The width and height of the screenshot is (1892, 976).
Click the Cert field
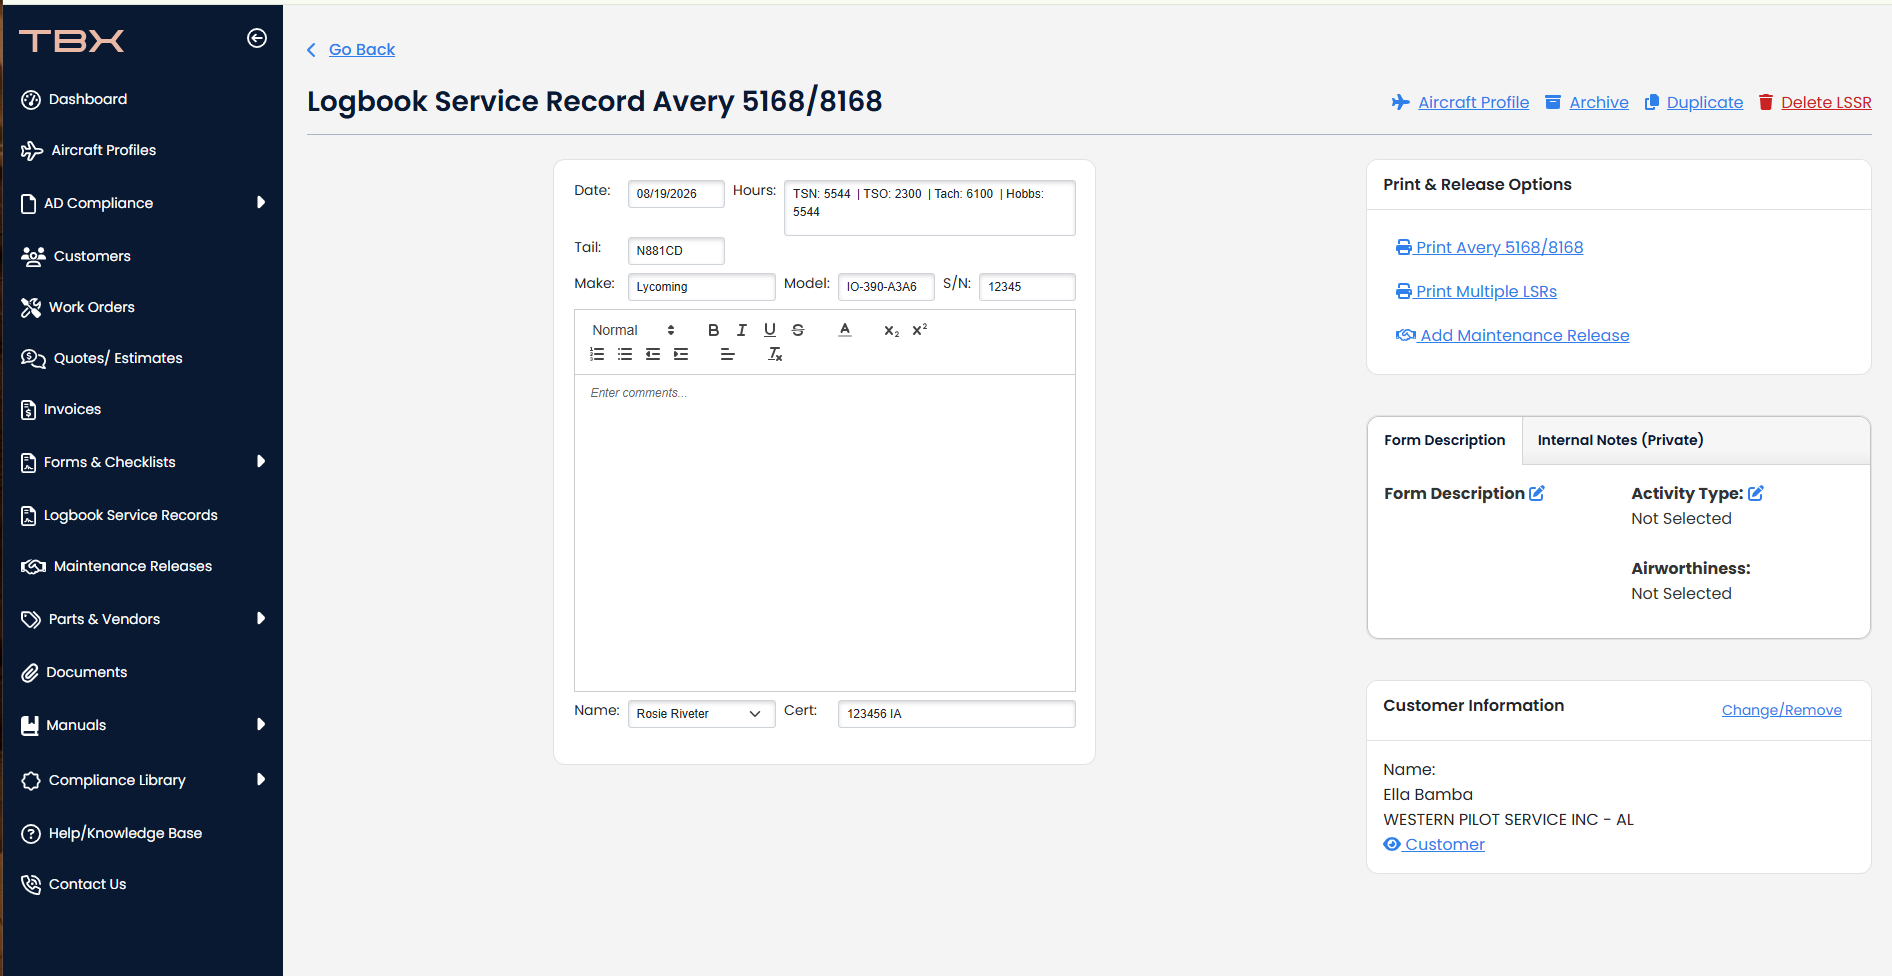pyautogui.click(x=956, y=714)
